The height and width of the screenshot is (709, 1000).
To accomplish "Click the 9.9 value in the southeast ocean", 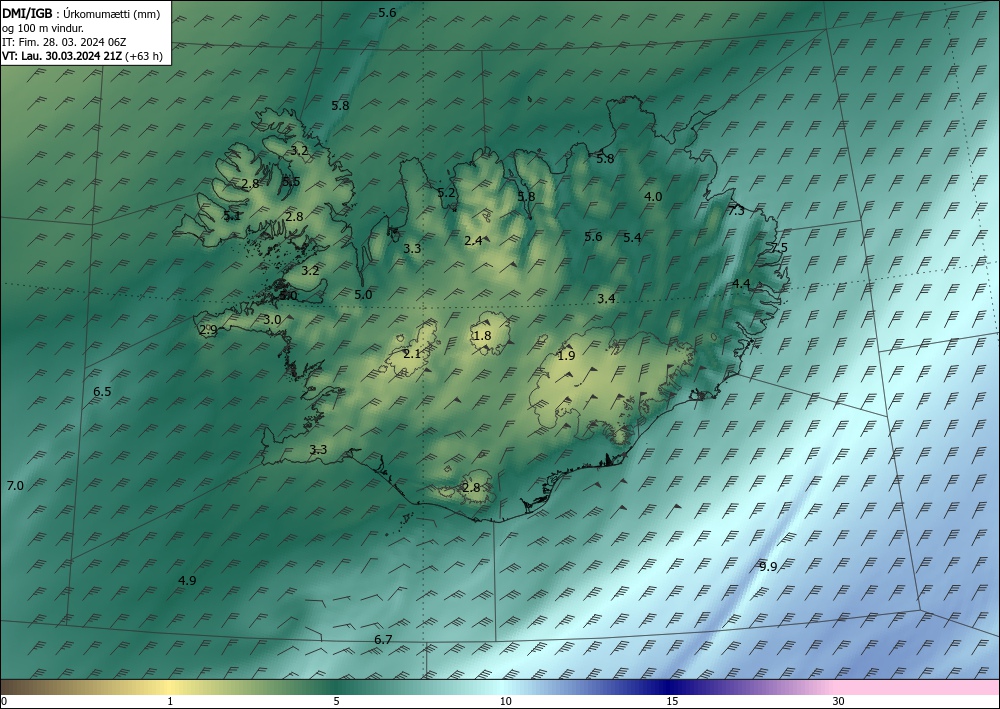I will point(768,566).
